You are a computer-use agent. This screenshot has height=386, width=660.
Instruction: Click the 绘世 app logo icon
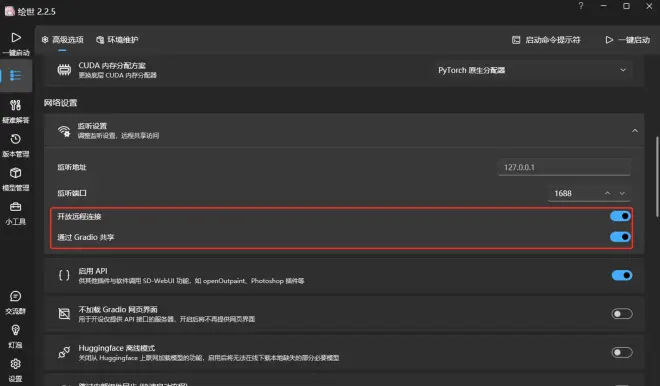(x=10, y=11)
